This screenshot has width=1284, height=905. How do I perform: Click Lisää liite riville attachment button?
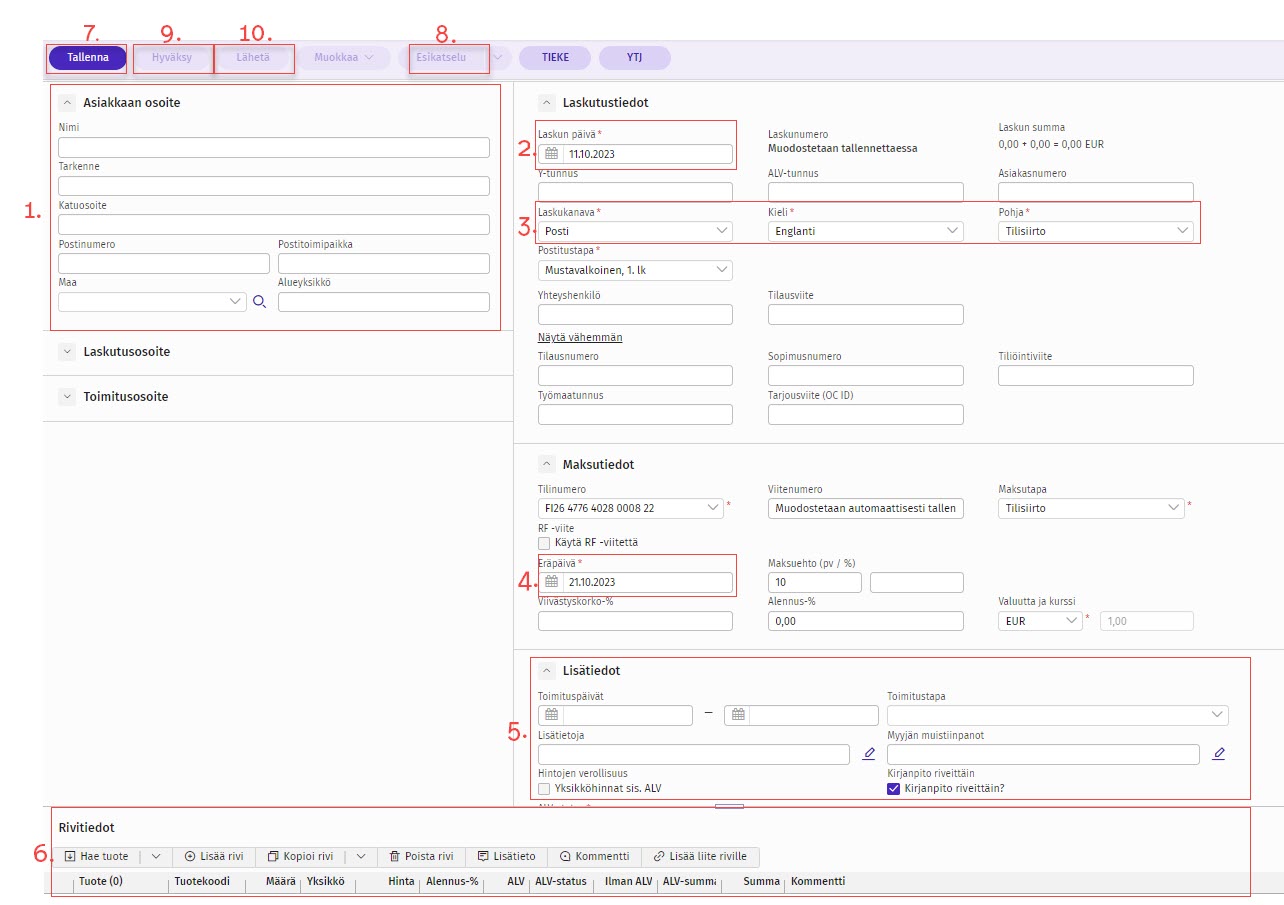[700, 857]
